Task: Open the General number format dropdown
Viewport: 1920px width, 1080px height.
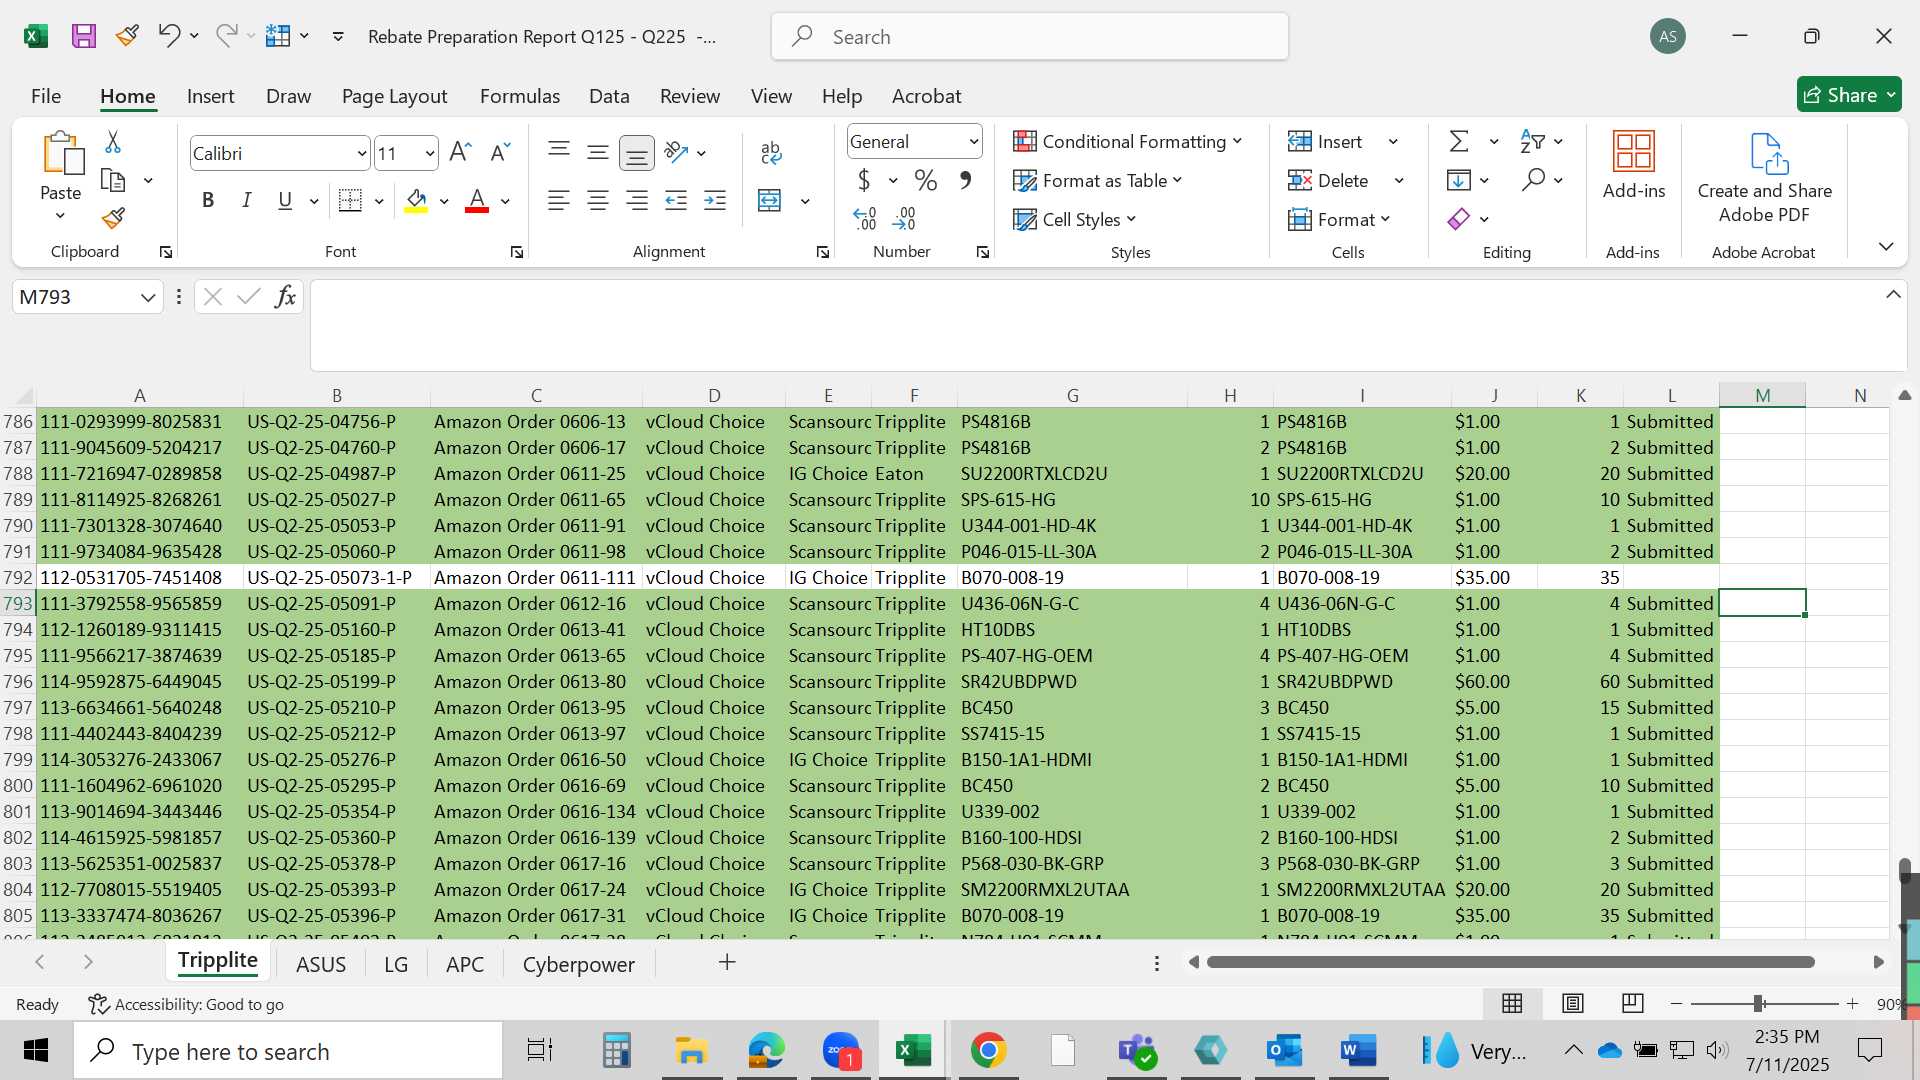Action: click(x=973, y=142)
